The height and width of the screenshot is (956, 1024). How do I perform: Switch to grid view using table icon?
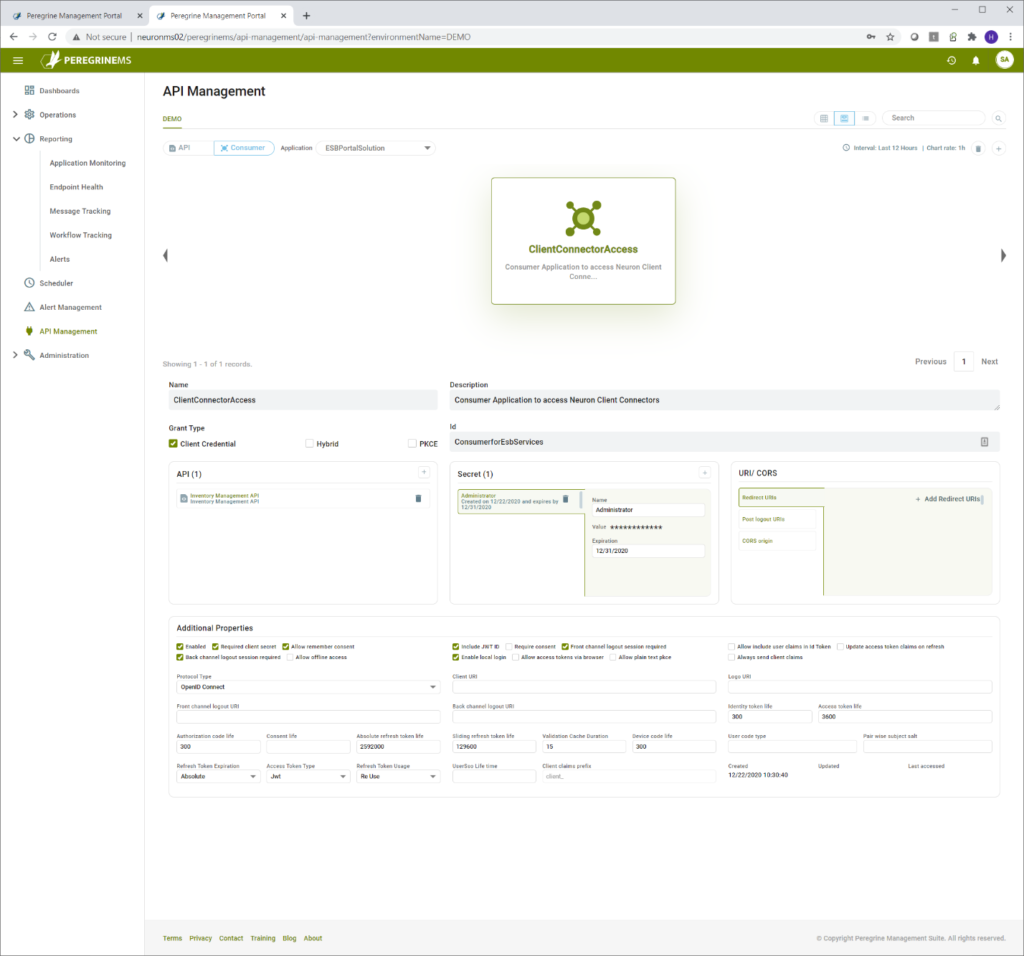(822, 118)
